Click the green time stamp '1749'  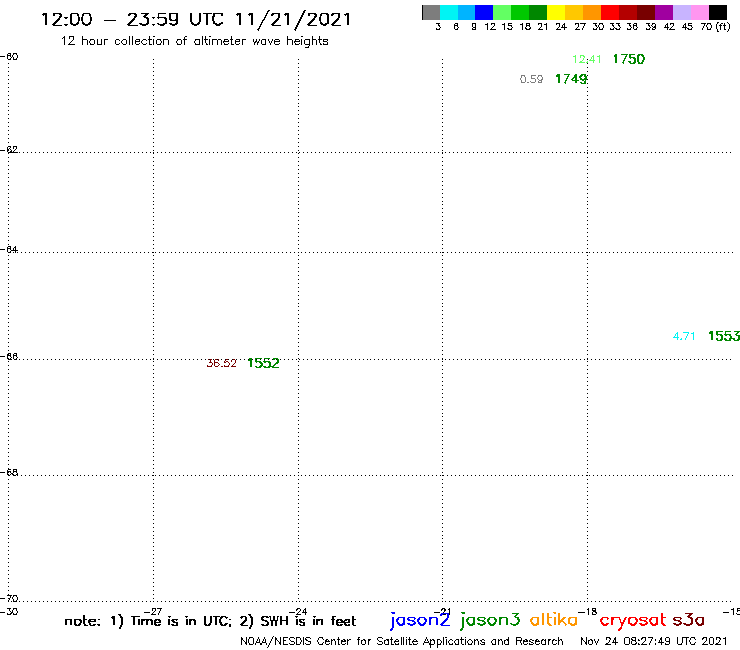coord(571,79)
